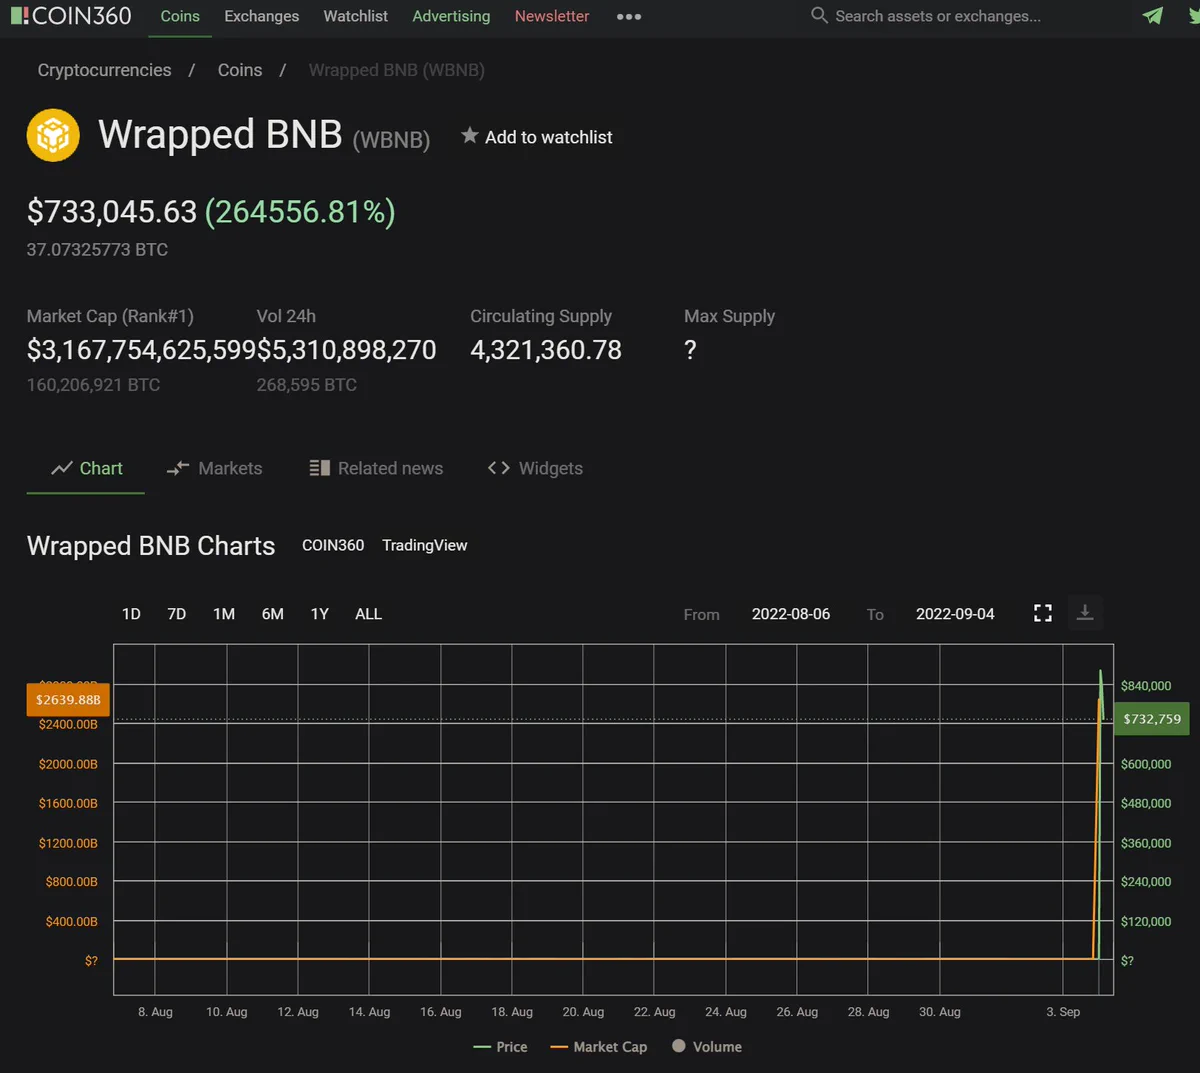The image size is (1200, 1073).
Task: Select TradingView chart source
Action: [425, 545]
